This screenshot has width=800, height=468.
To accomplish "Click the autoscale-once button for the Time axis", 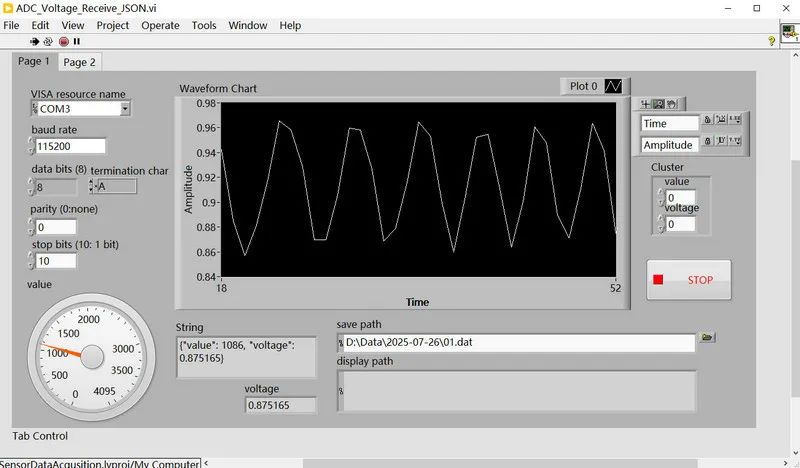I will point(721,119).
